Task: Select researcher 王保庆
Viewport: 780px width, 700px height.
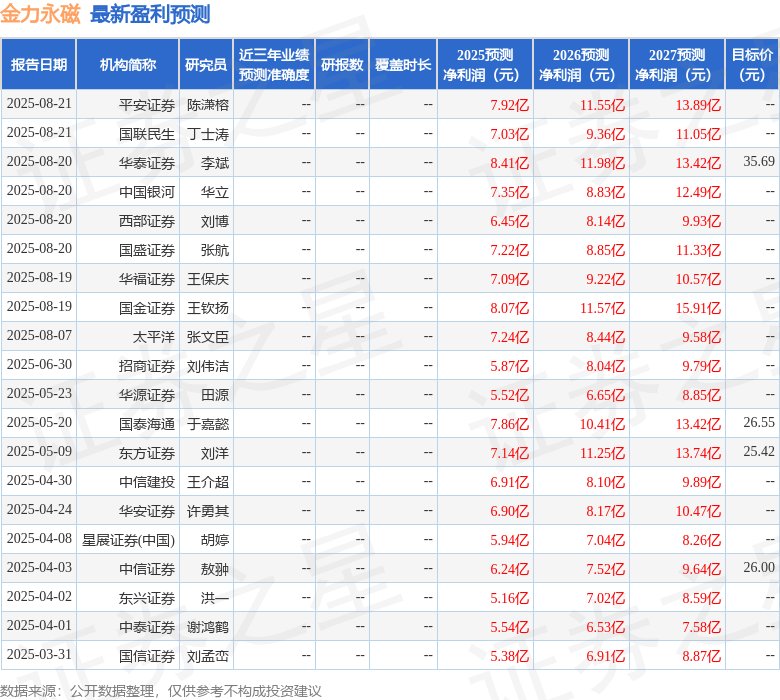Action: click(x=208, y=279)
